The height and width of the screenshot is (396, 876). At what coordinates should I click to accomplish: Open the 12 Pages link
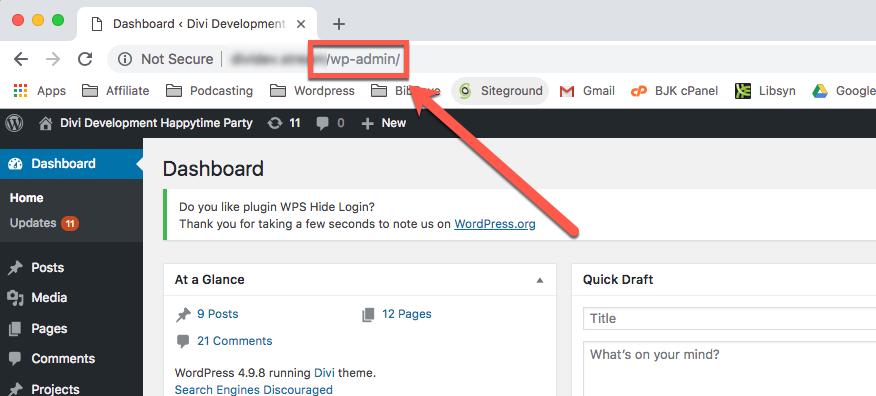407,314
